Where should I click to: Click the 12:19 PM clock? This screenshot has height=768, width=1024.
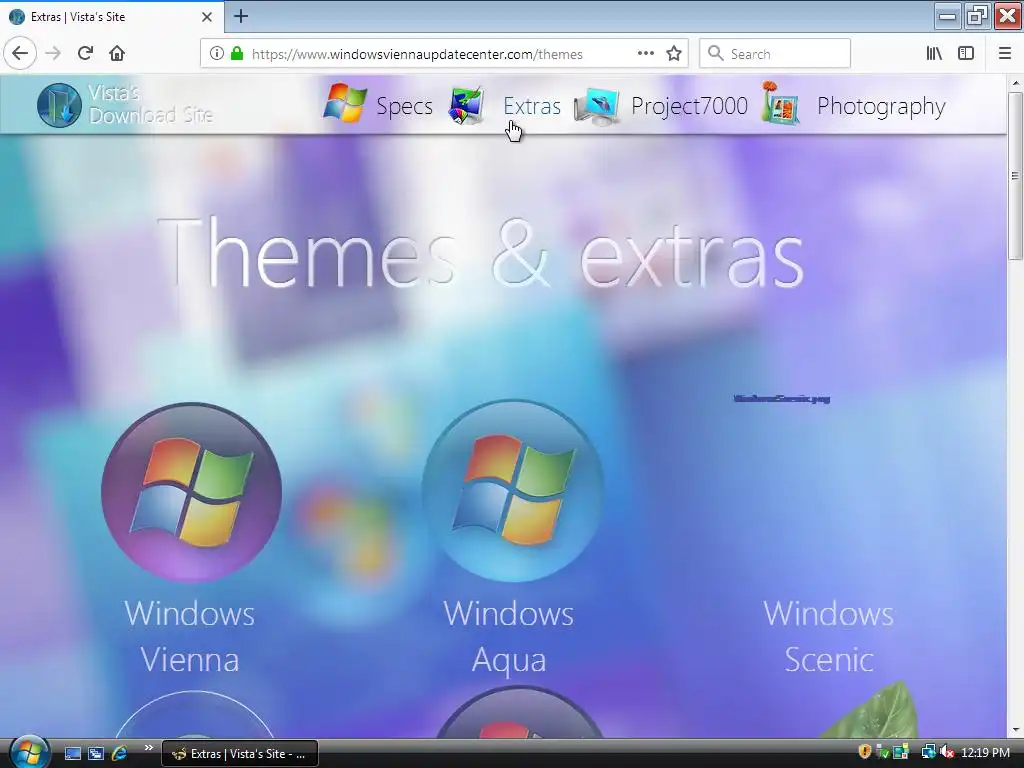(985, 753)
